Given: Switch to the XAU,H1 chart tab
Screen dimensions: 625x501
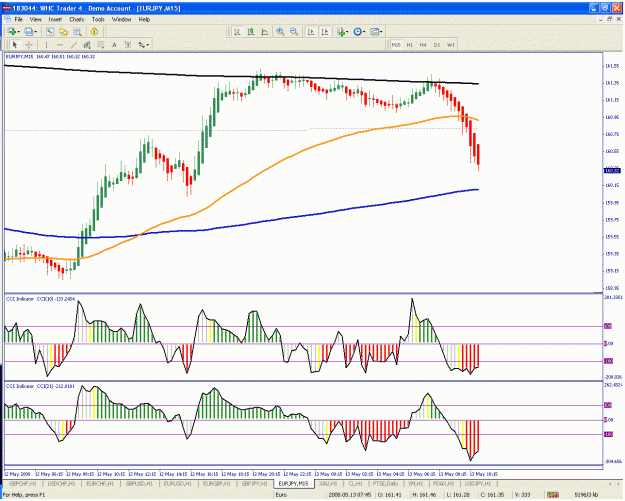Looking at the screenshot, I should point(329,483).
